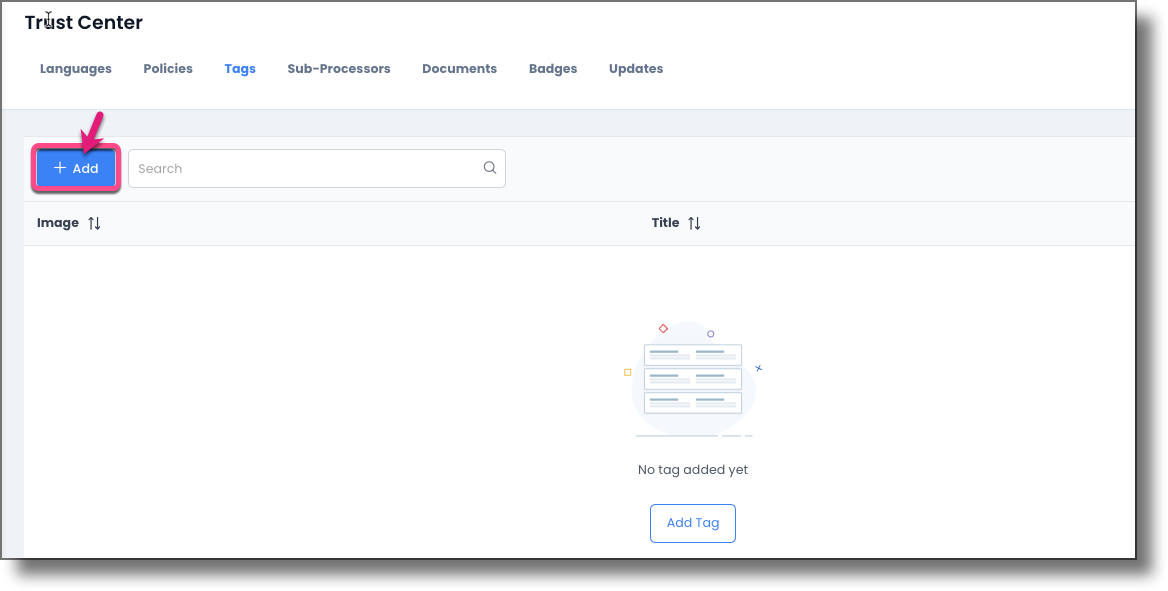Reselect the active Tags tab

[240, 68]
